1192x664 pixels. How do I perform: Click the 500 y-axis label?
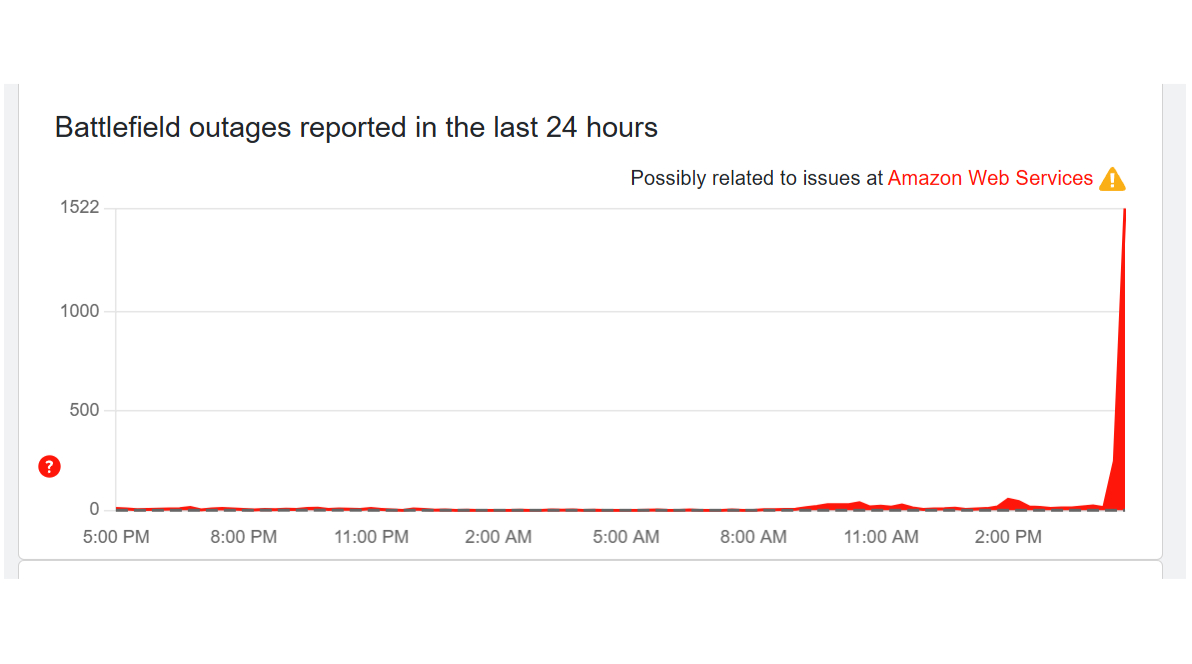click(84, 410)
